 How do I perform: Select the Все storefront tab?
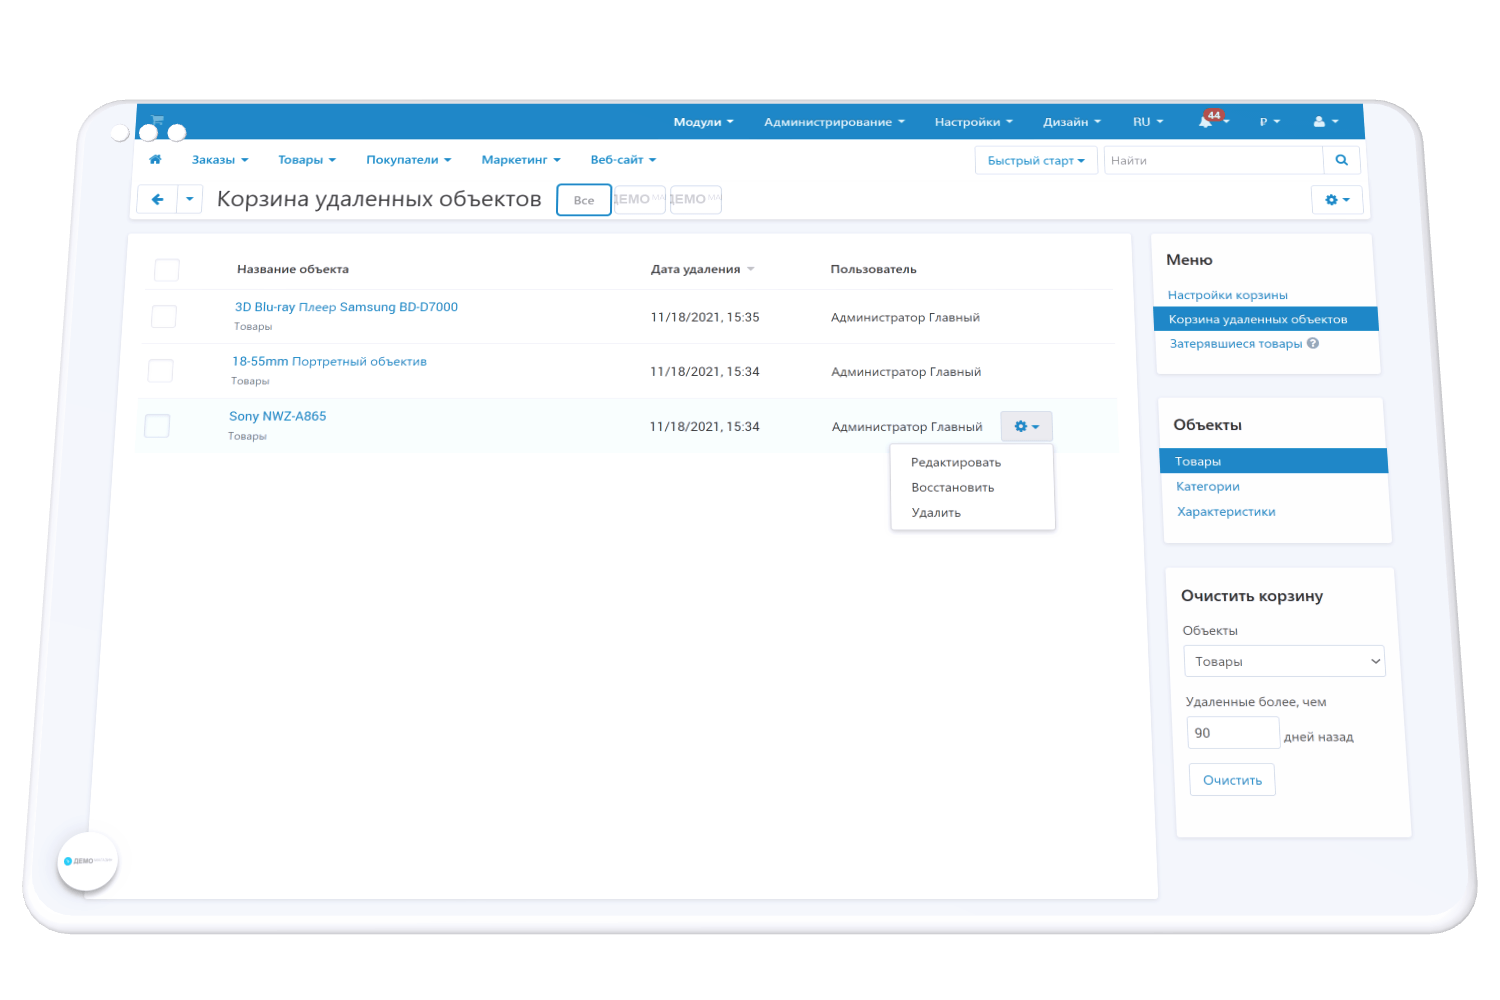pos(584,200)
